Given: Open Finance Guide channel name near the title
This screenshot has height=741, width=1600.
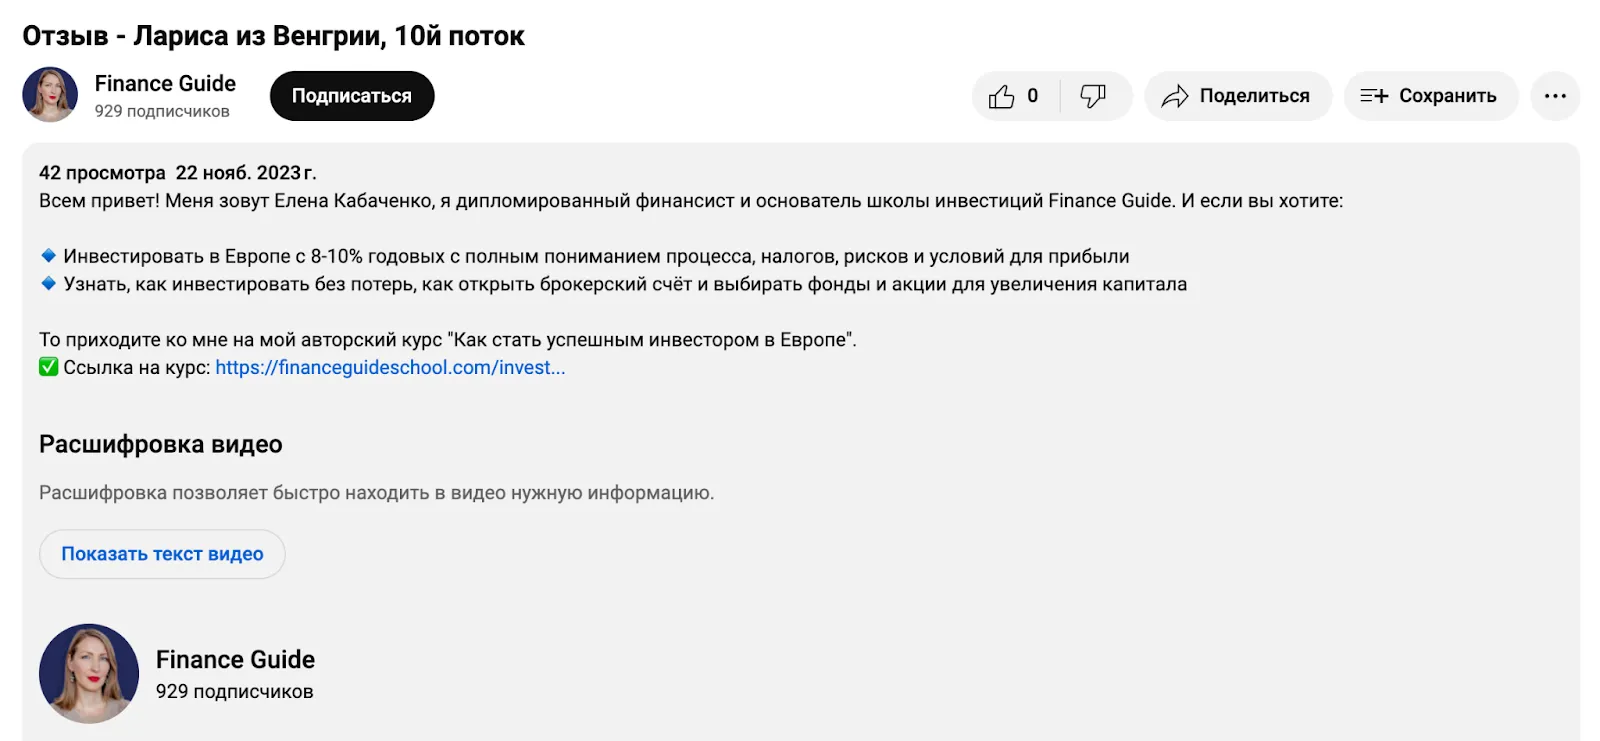Looking at the screenshot, I should coord(165,83).
